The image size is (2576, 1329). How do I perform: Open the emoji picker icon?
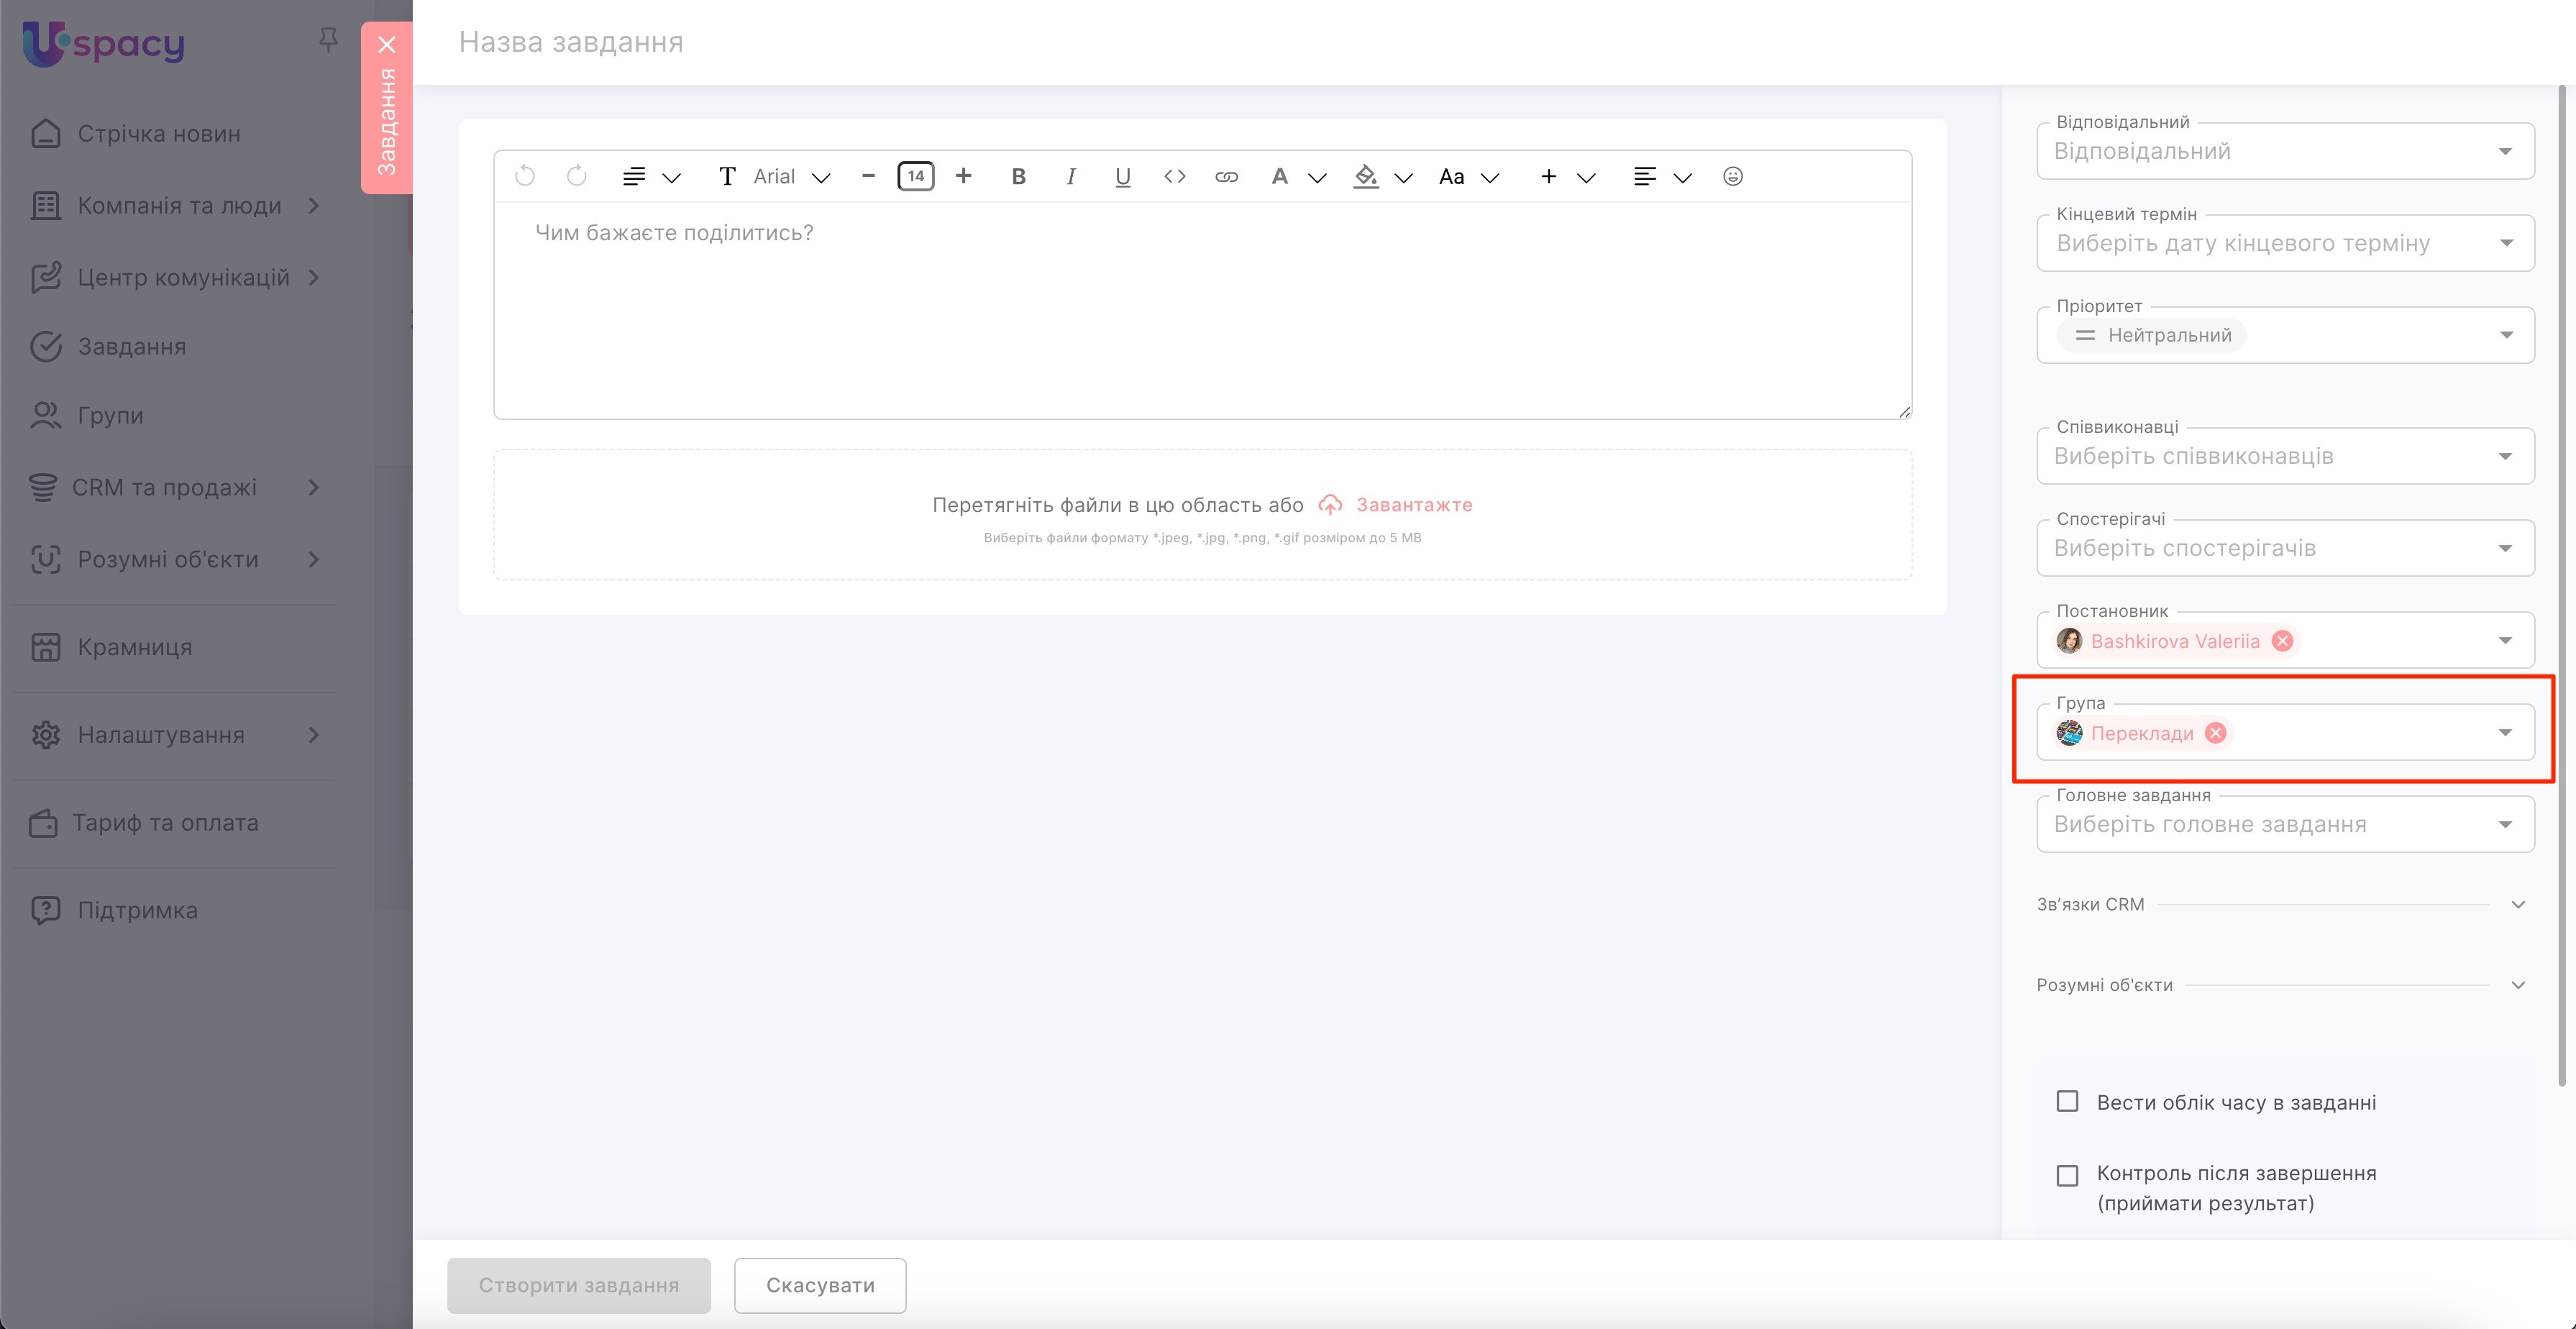(x=1732, y=176)
